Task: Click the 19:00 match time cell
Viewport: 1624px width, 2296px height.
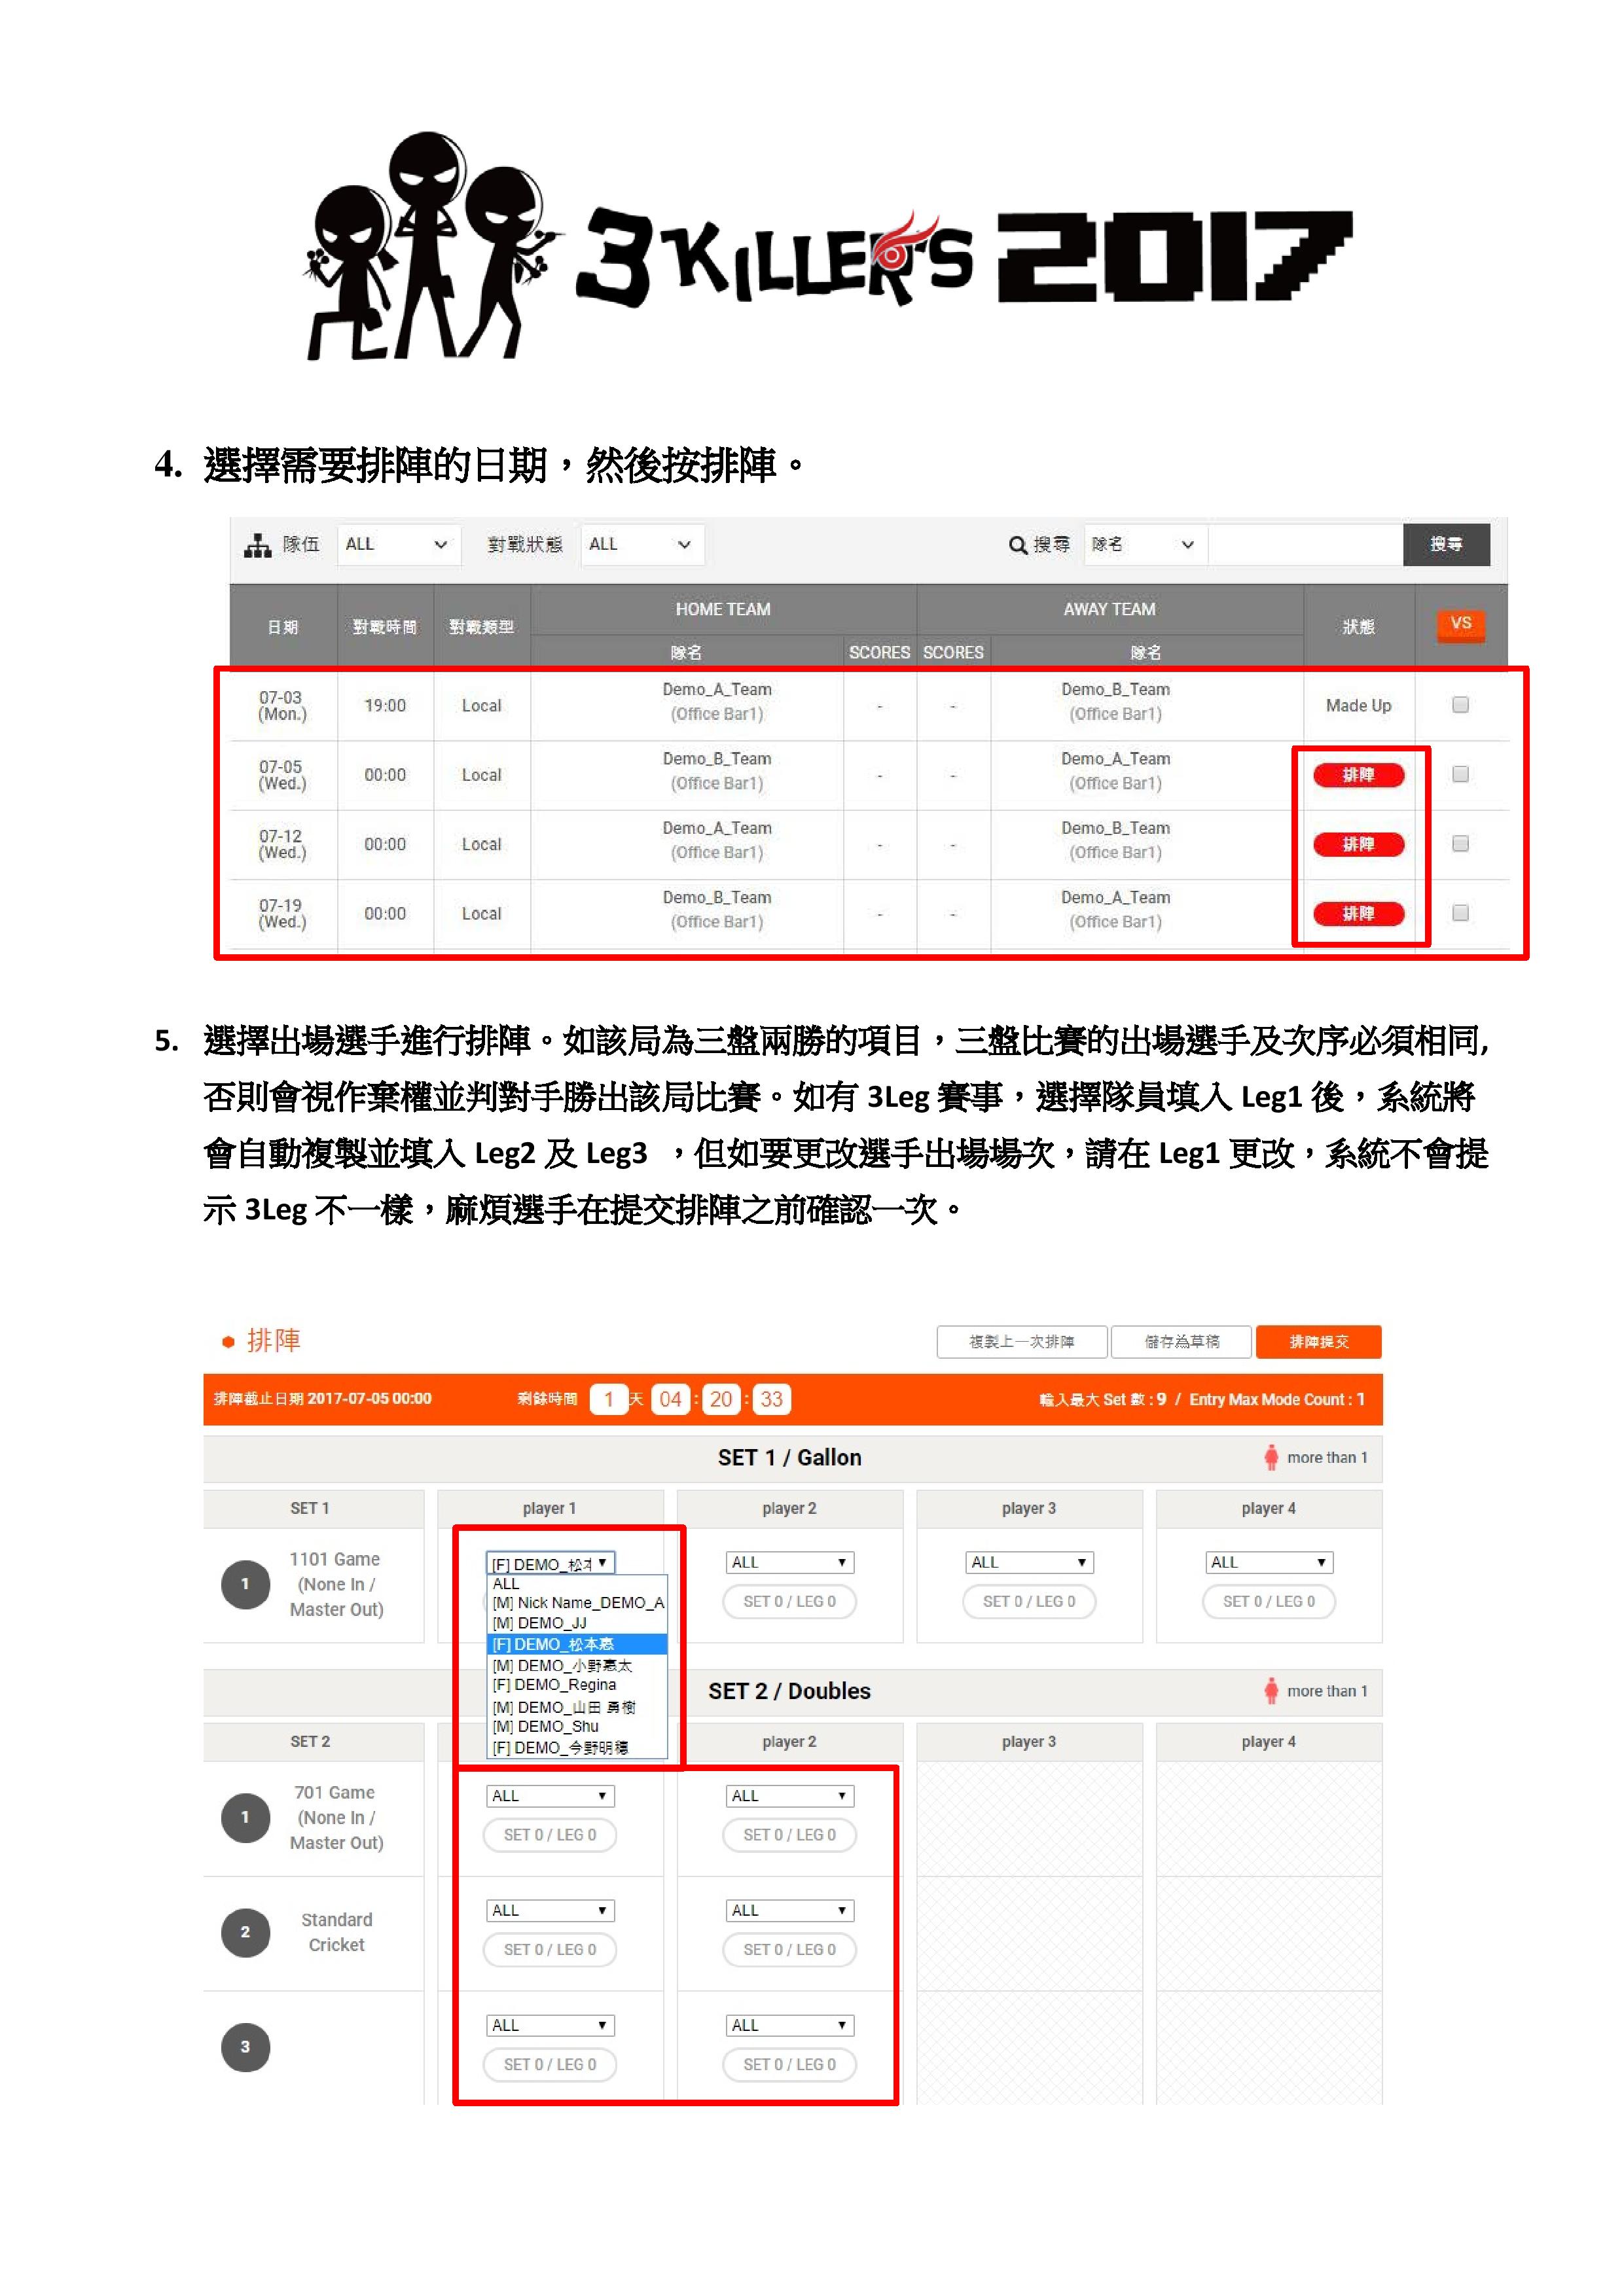Action: [x=385, y=706]
